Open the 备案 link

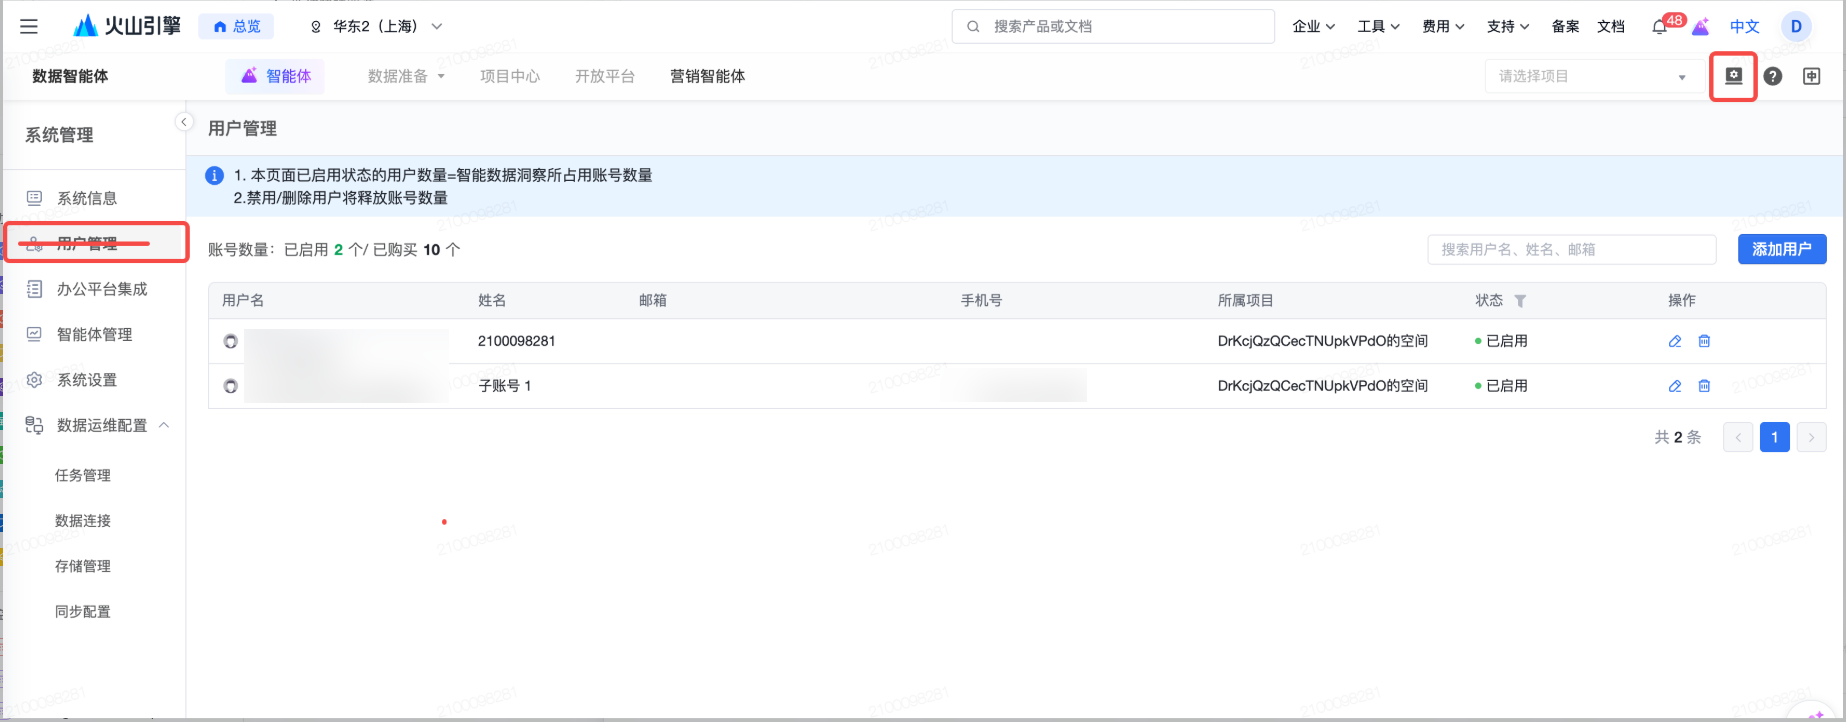tap(1566, 27)
